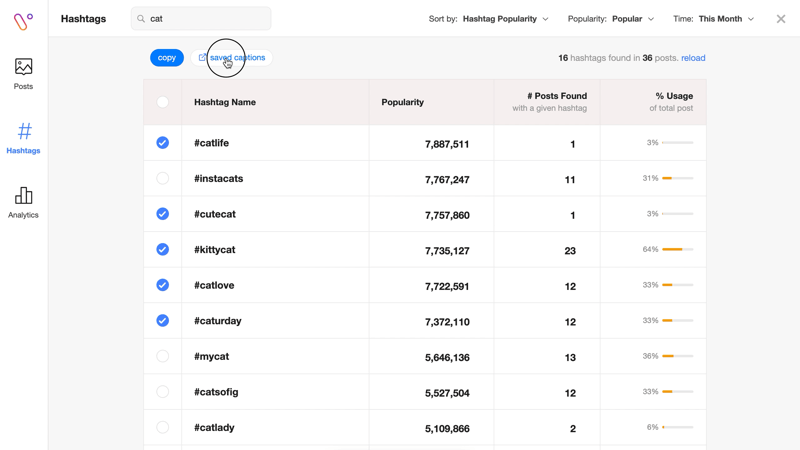Select the #cutecat hashtag name
Image resolution: width=800 pixels, height=450 pixels.
[x=215, y=214]
